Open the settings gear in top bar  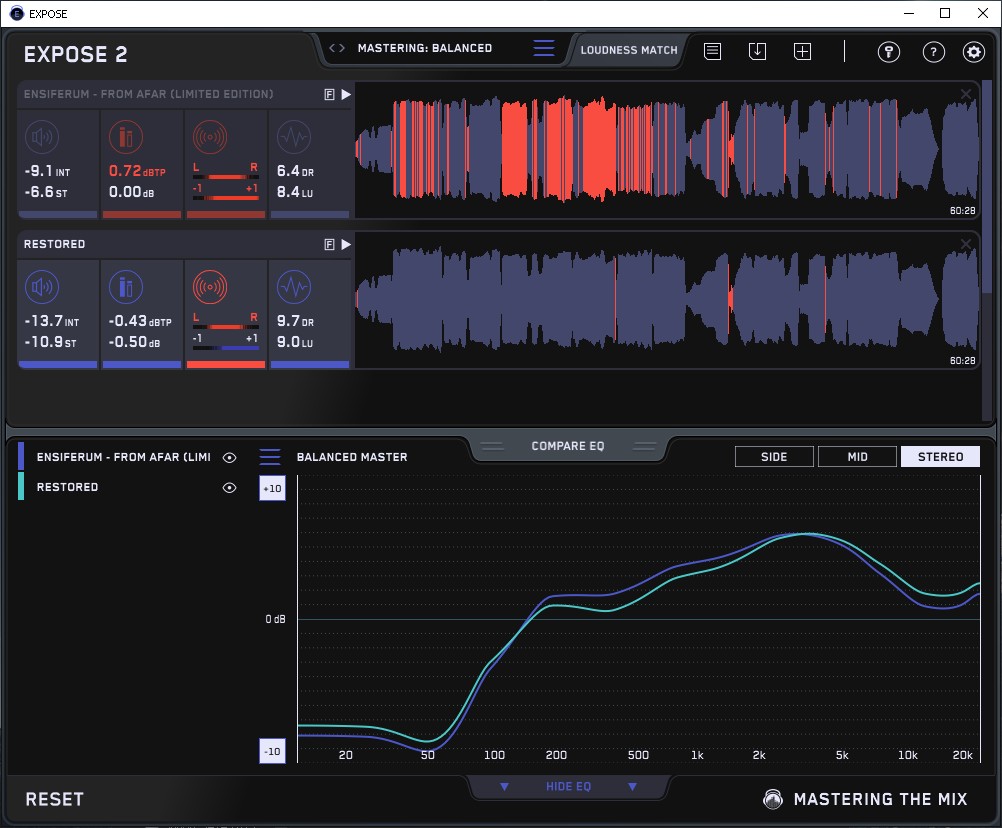[973, 52]
